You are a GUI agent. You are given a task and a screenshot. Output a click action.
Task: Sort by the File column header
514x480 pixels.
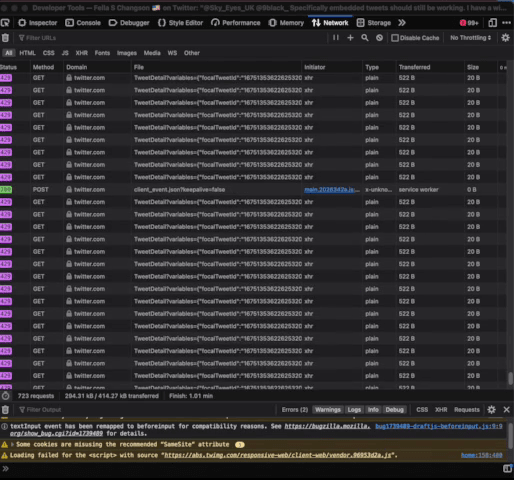click(x=217, y=67)
